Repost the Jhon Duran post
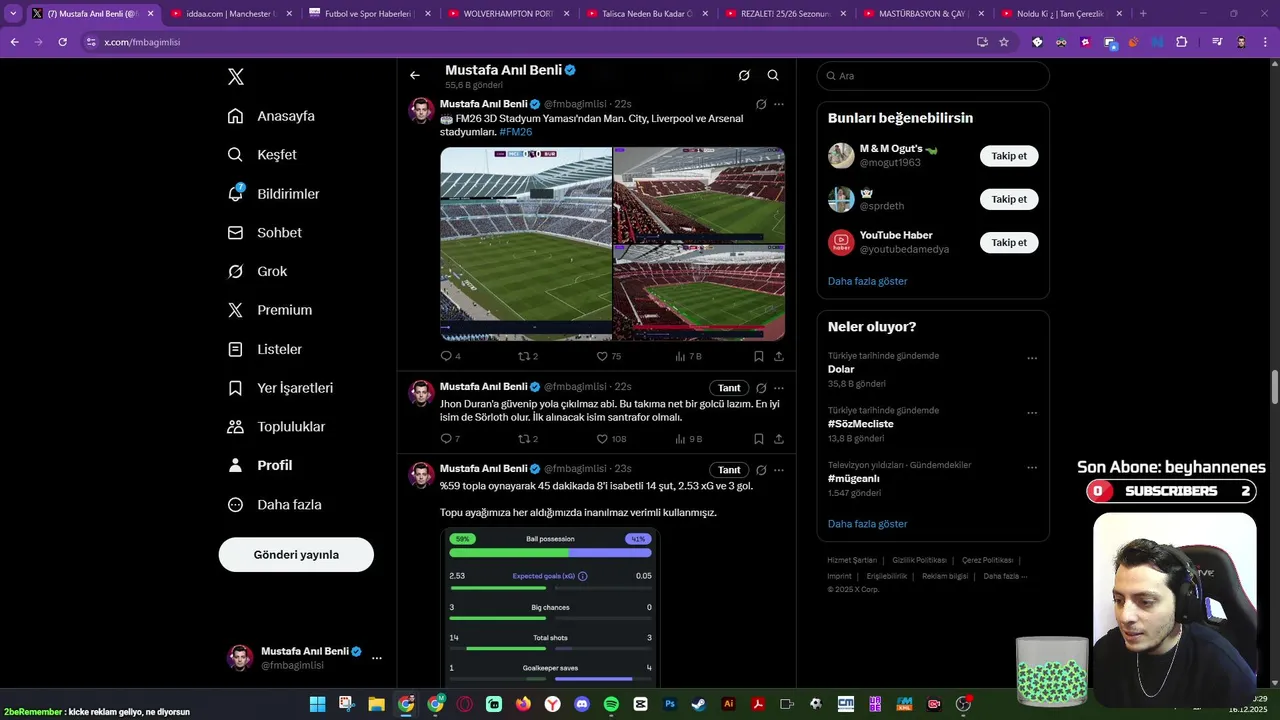The width and height of the screenshot is (1280, 720). (x=528, y=439)
